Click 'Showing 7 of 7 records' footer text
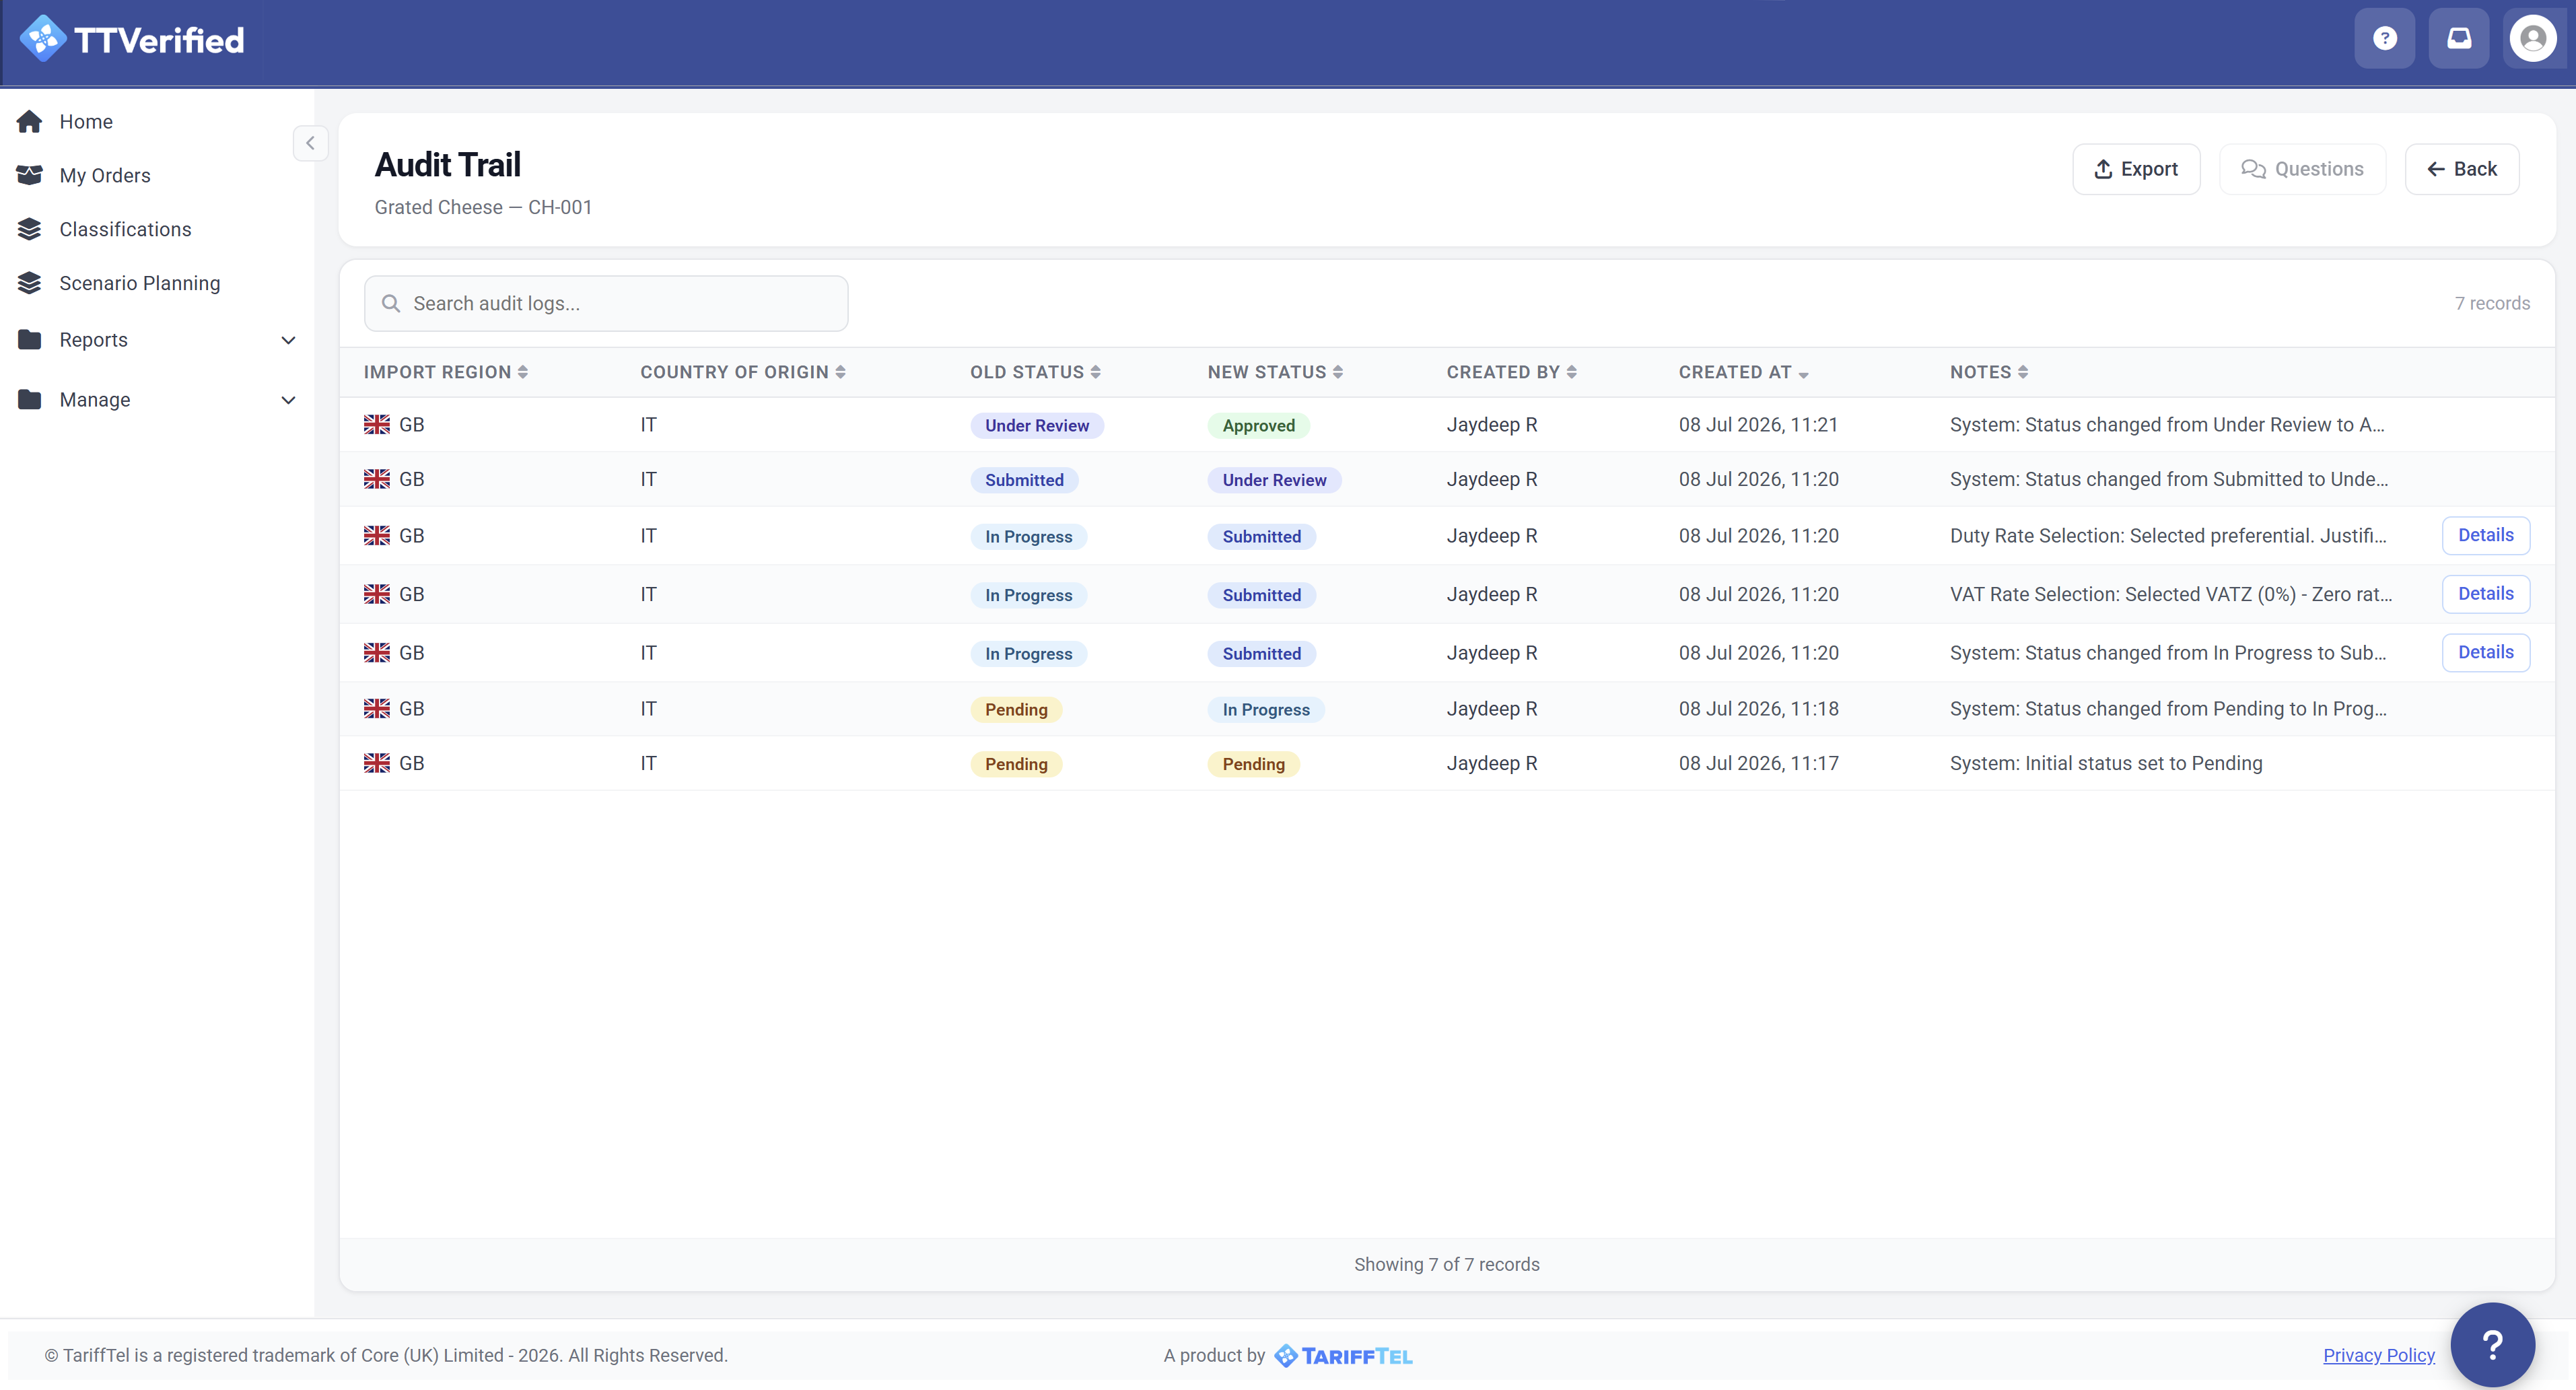 (1446, 1264)
